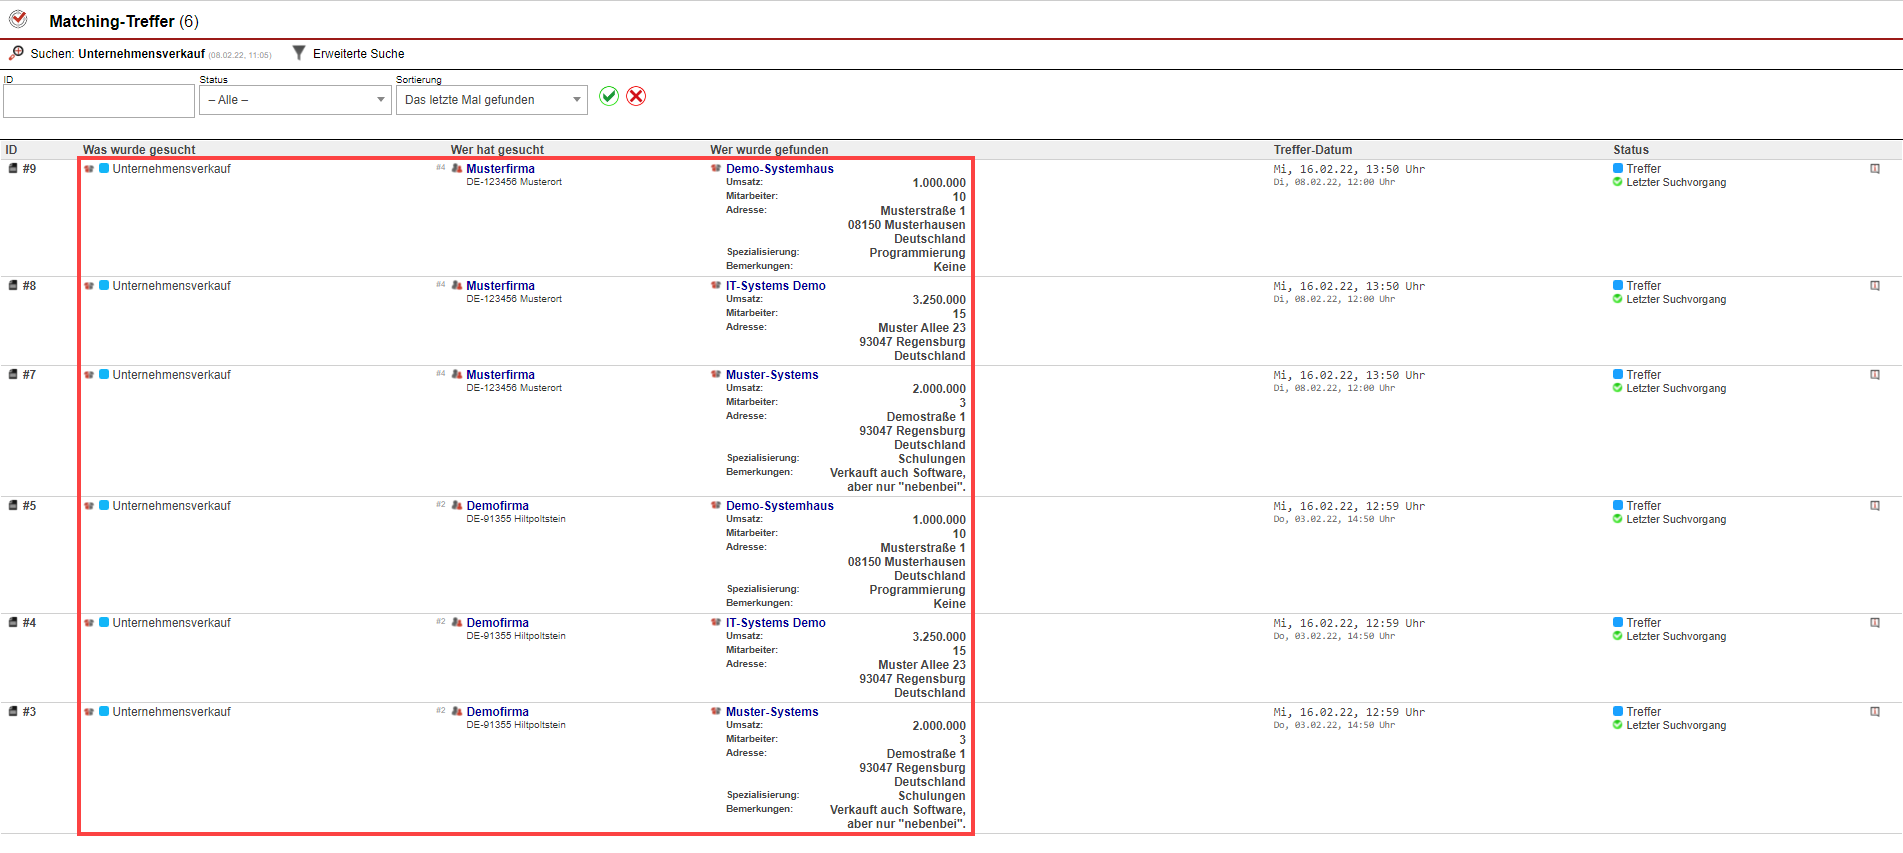The width and height of the screenshot is (1903, 853).
Task: Open Demofirma link in row #3
Action: [x=497, y=712]
